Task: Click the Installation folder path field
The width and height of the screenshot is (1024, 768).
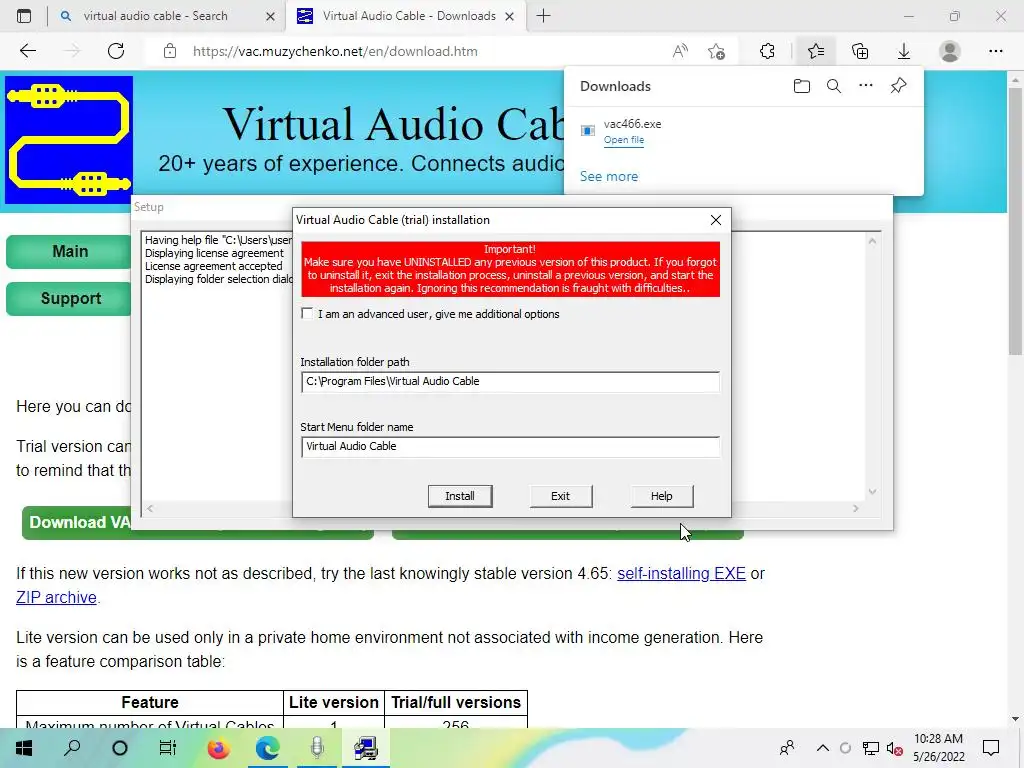Action: pyautogui.click(x=510, y=381)
